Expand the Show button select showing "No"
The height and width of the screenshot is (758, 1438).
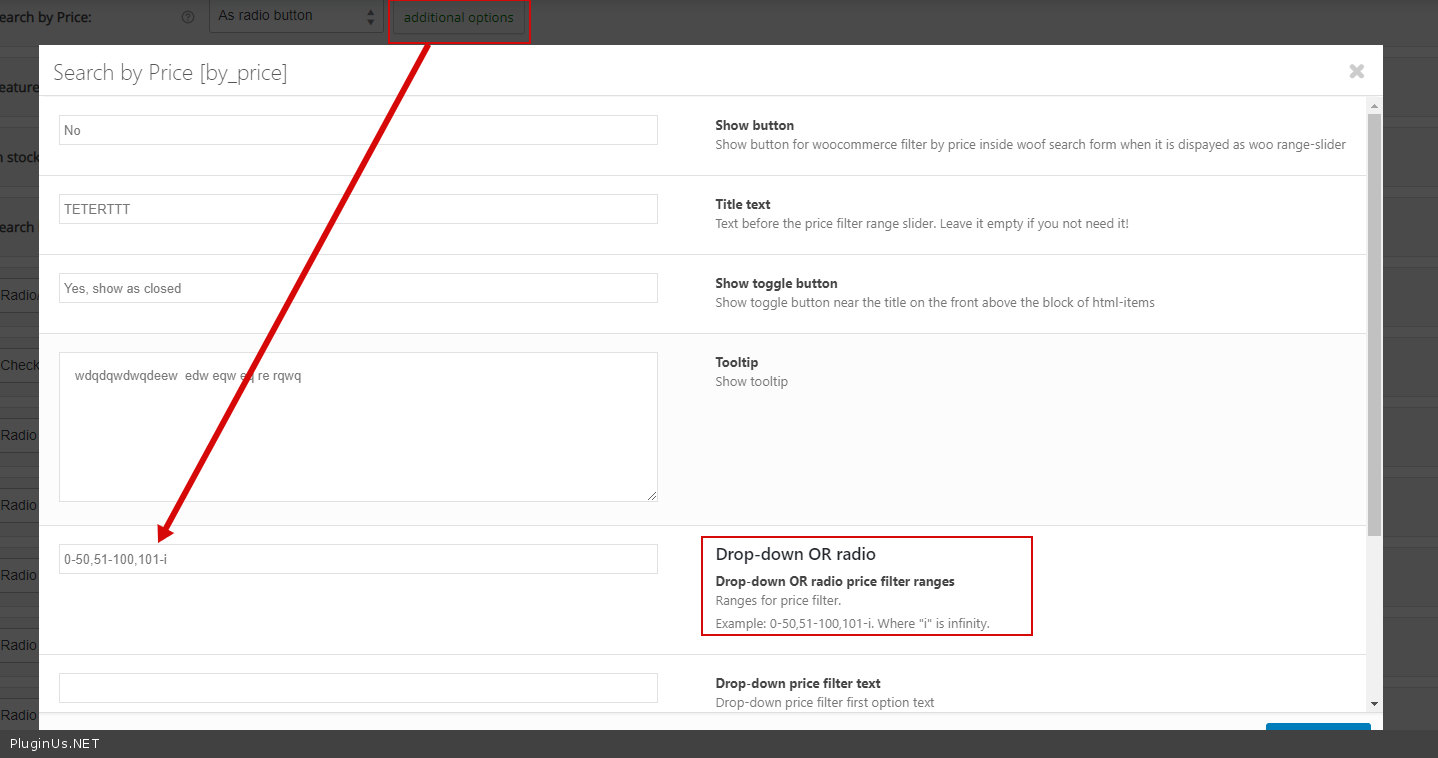(358, 130)
